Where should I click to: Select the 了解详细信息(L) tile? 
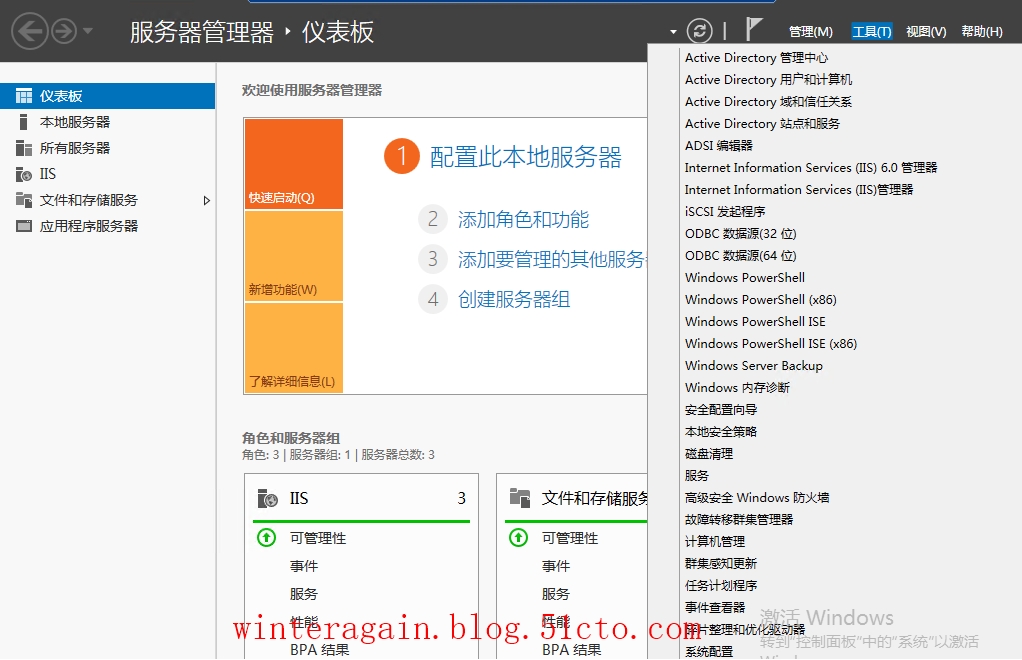(294, 348)
